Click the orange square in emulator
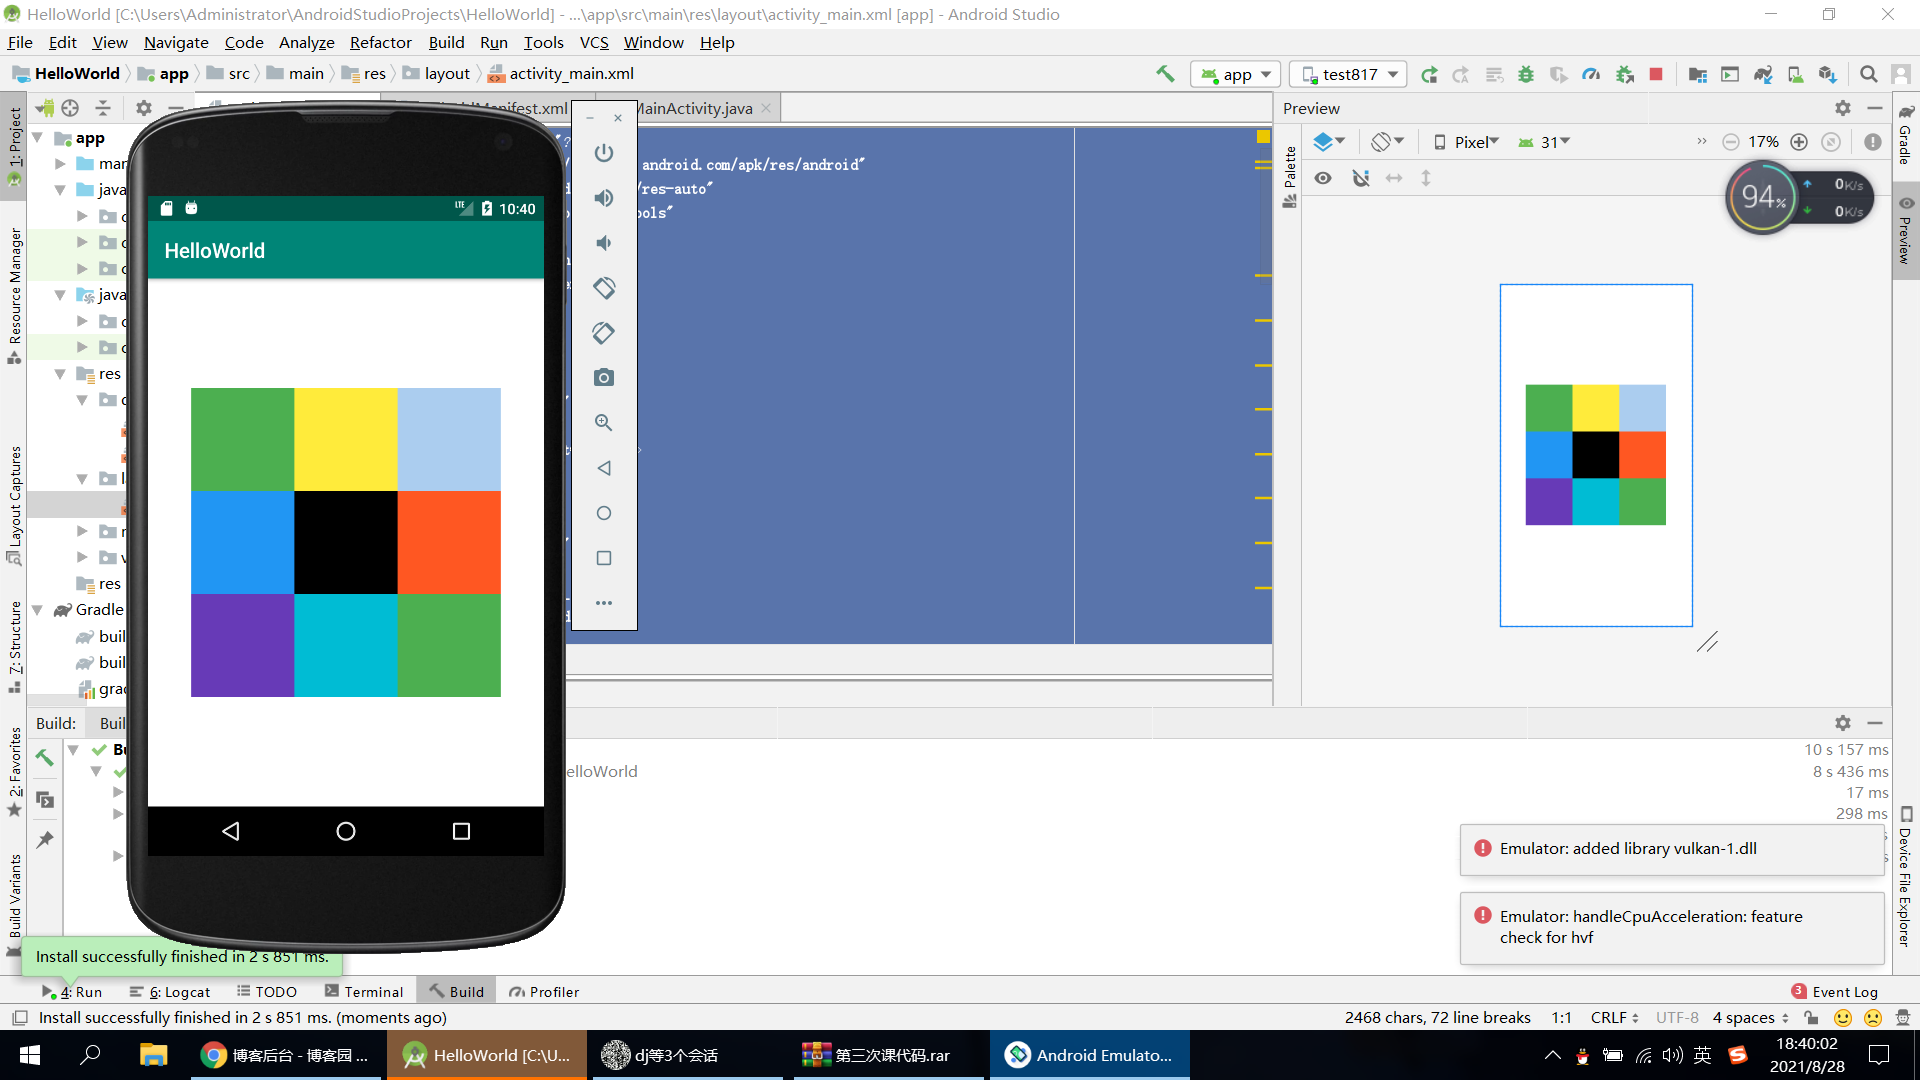The width and height of the screenshot is (1920, 1080). (449, 542)
